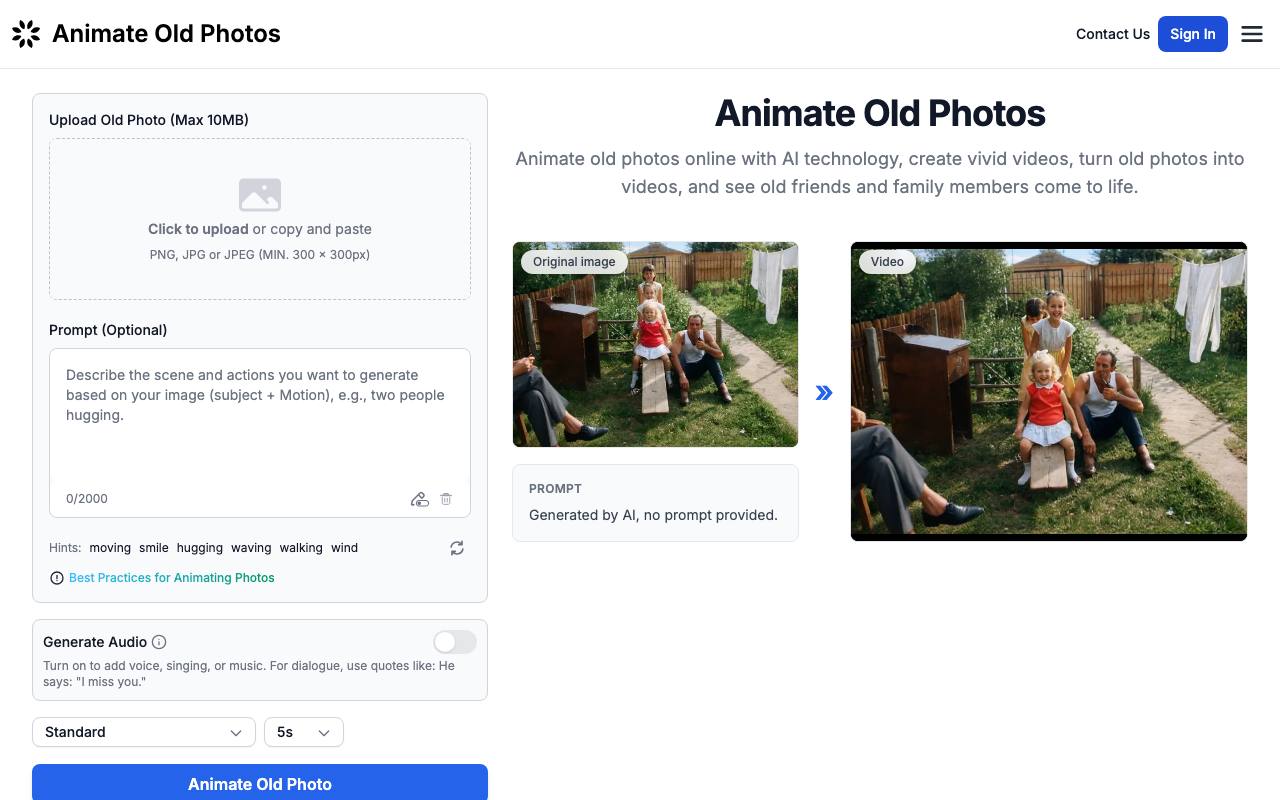Open the hamburger menu icon
The image size is (1280, 800).
1252,34
